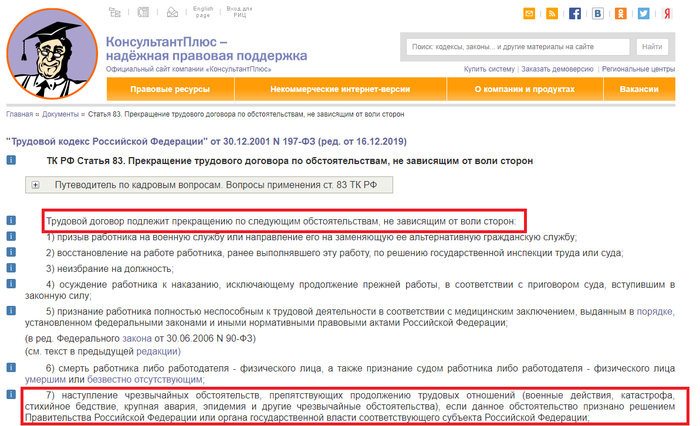700x426 pixels.
Task: Open the 'Региональные центры' link
Action: [638, 69]
